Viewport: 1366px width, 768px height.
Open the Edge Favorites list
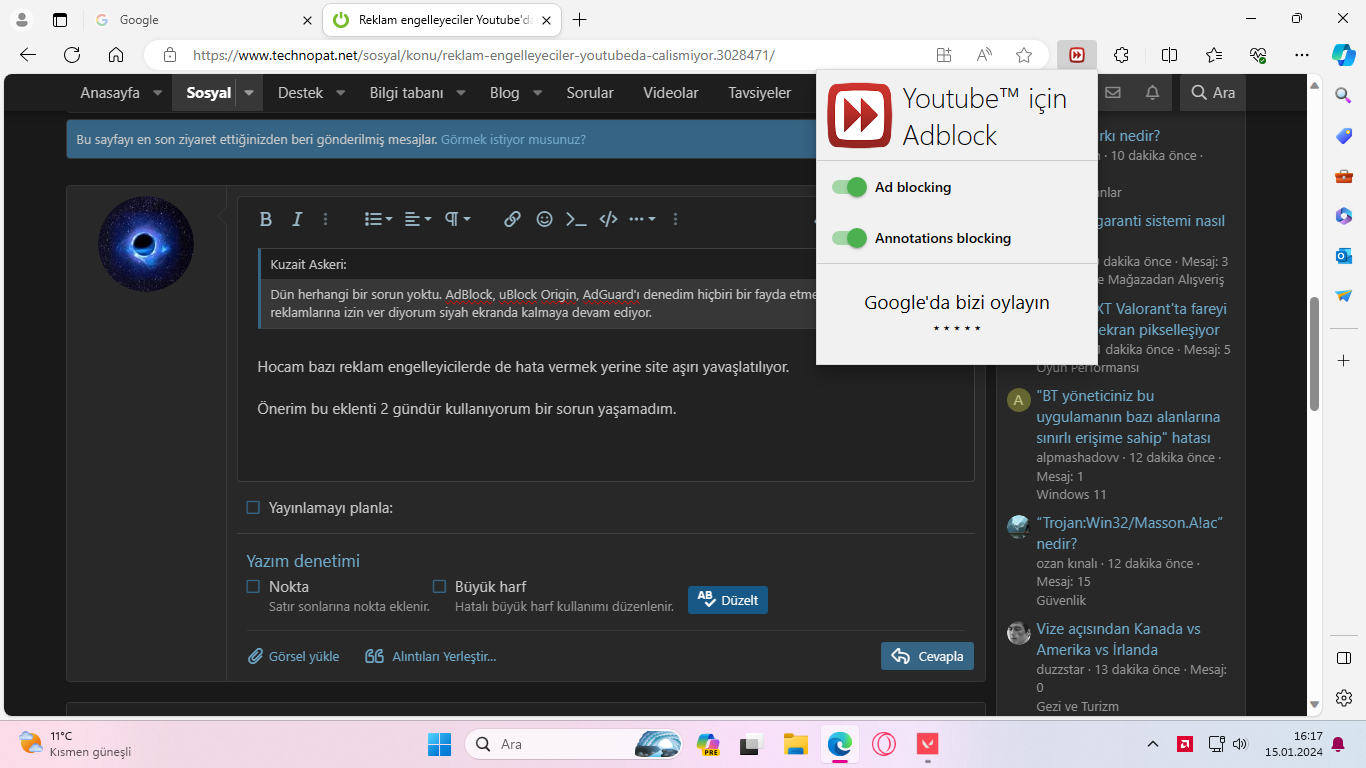(1214, 55)
